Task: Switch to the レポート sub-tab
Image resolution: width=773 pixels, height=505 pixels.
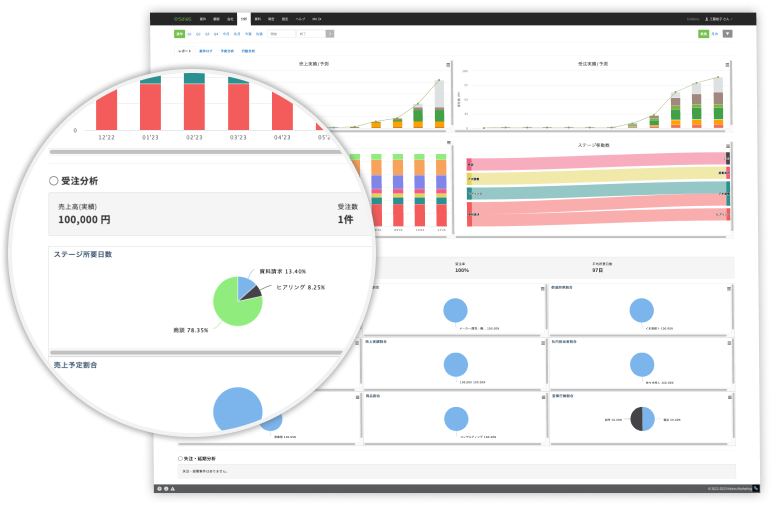Action: [184, 51]
